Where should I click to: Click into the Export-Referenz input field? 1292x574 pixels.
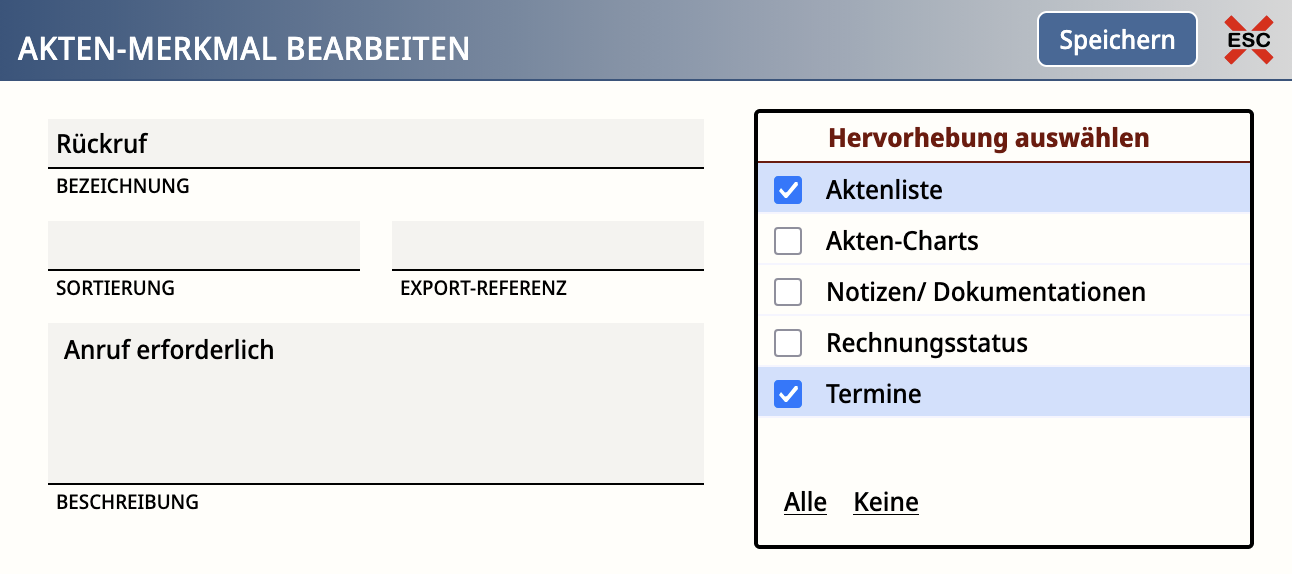pyautogui.click(x=547, y=246)
